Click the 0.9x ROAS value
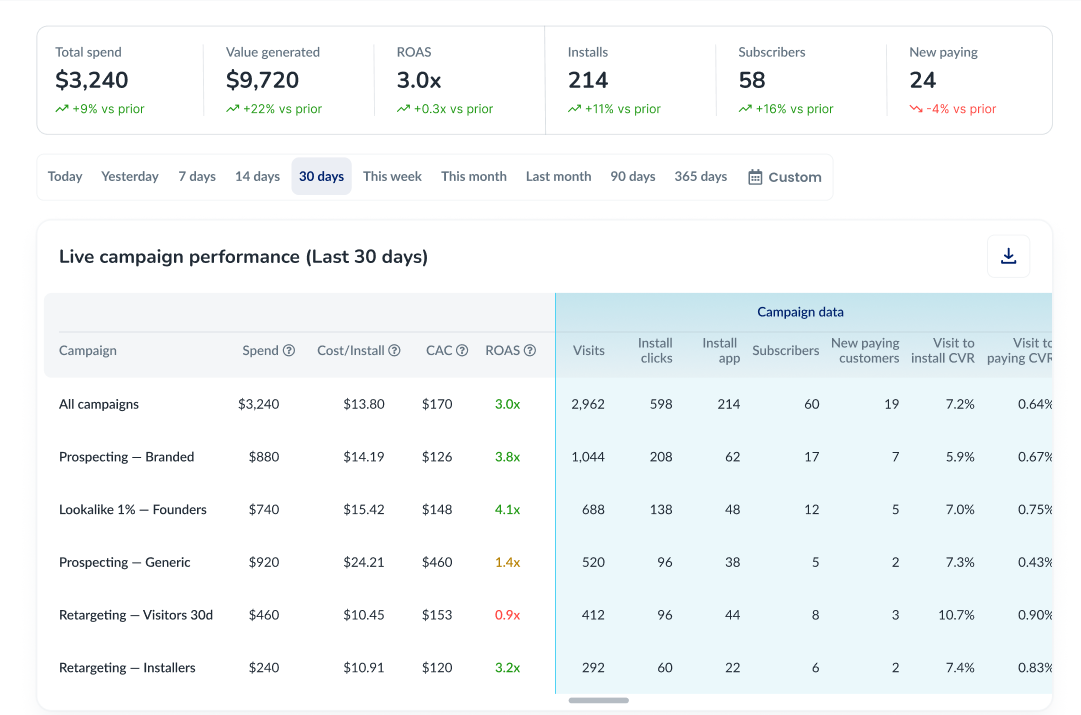 tap(507, 615)
